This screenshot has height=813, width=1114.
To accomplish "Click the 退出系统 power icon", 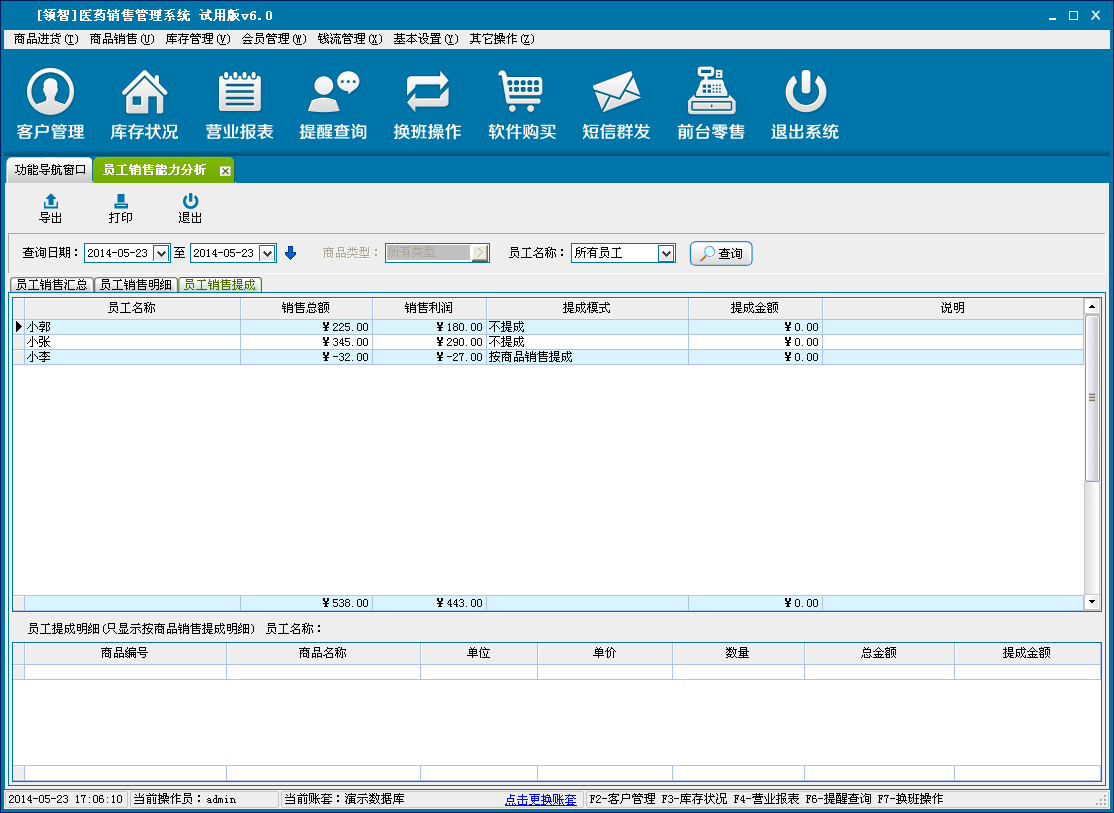I will tap(805, 94).
